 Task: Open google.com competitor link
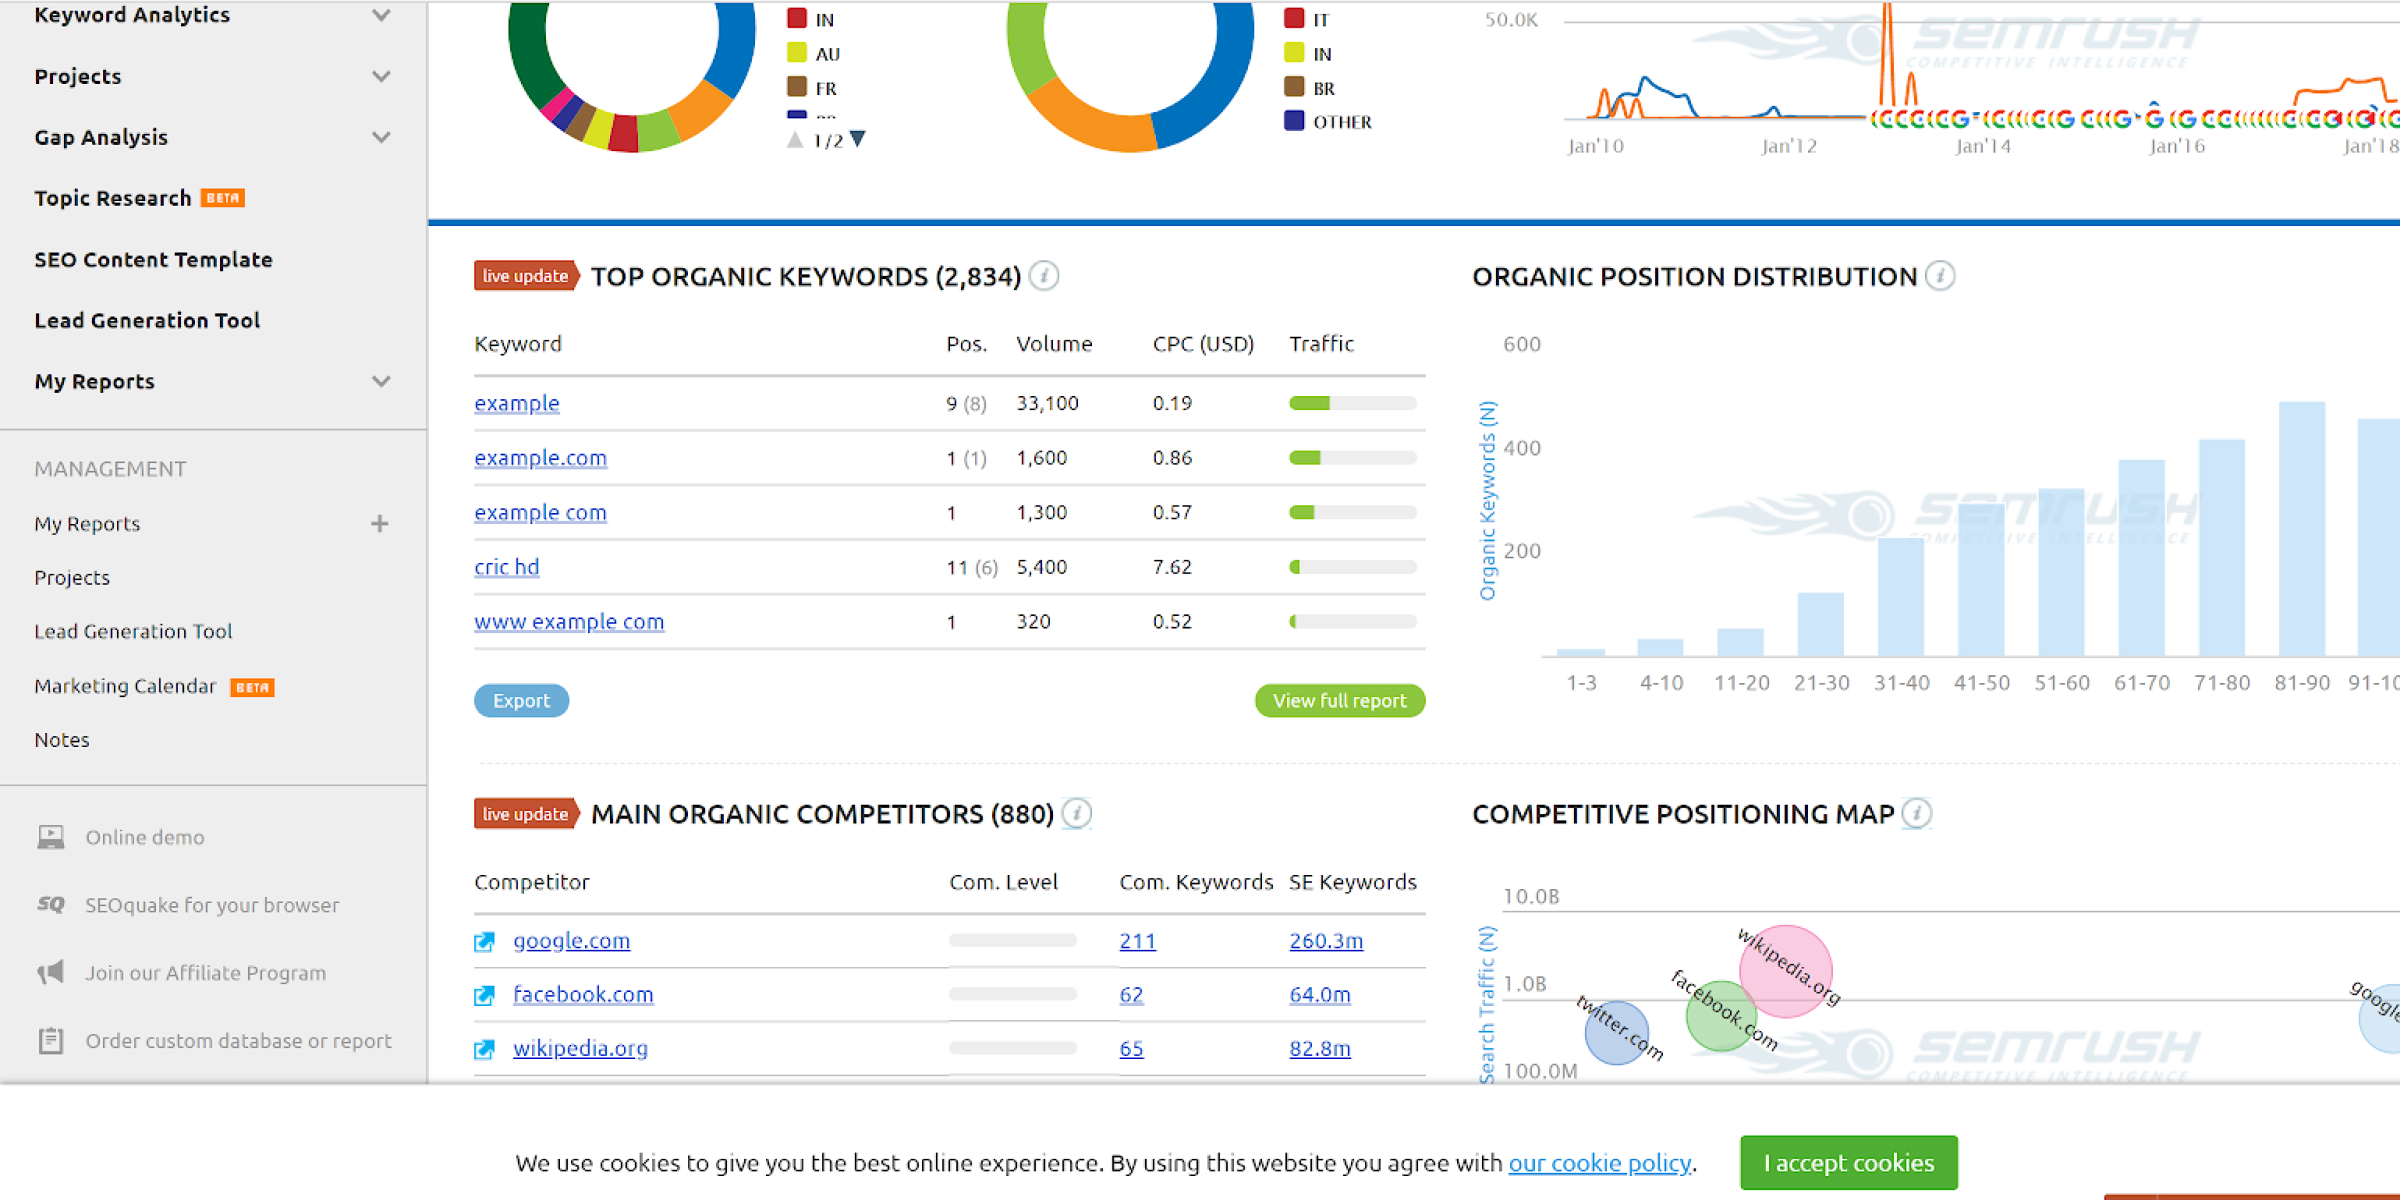571,941
